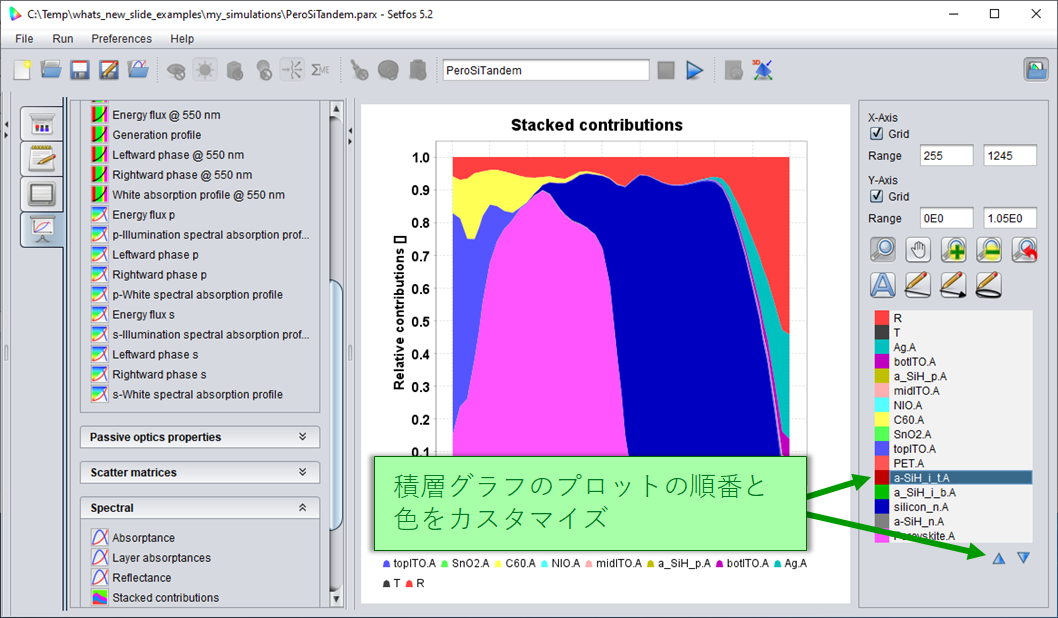Click the zoom out minus magnifier

(x=989, y=250)
